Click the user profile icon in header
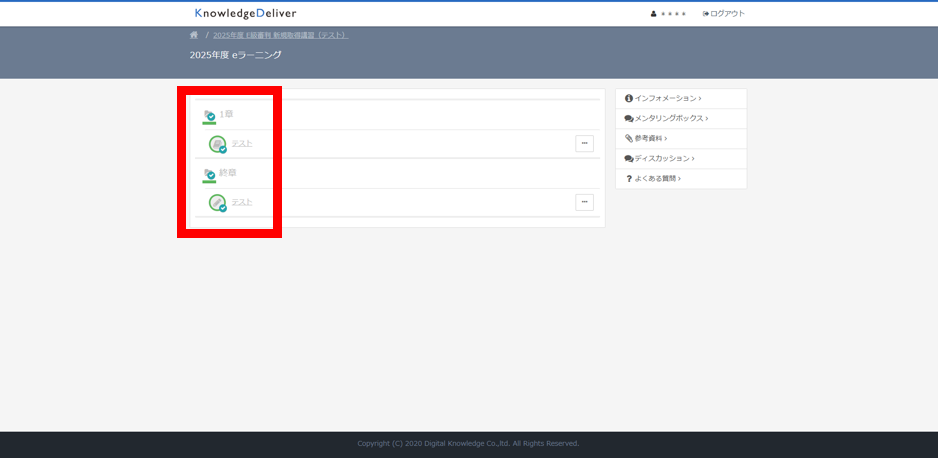Viewport: 938px width, 458px height. 654,14
